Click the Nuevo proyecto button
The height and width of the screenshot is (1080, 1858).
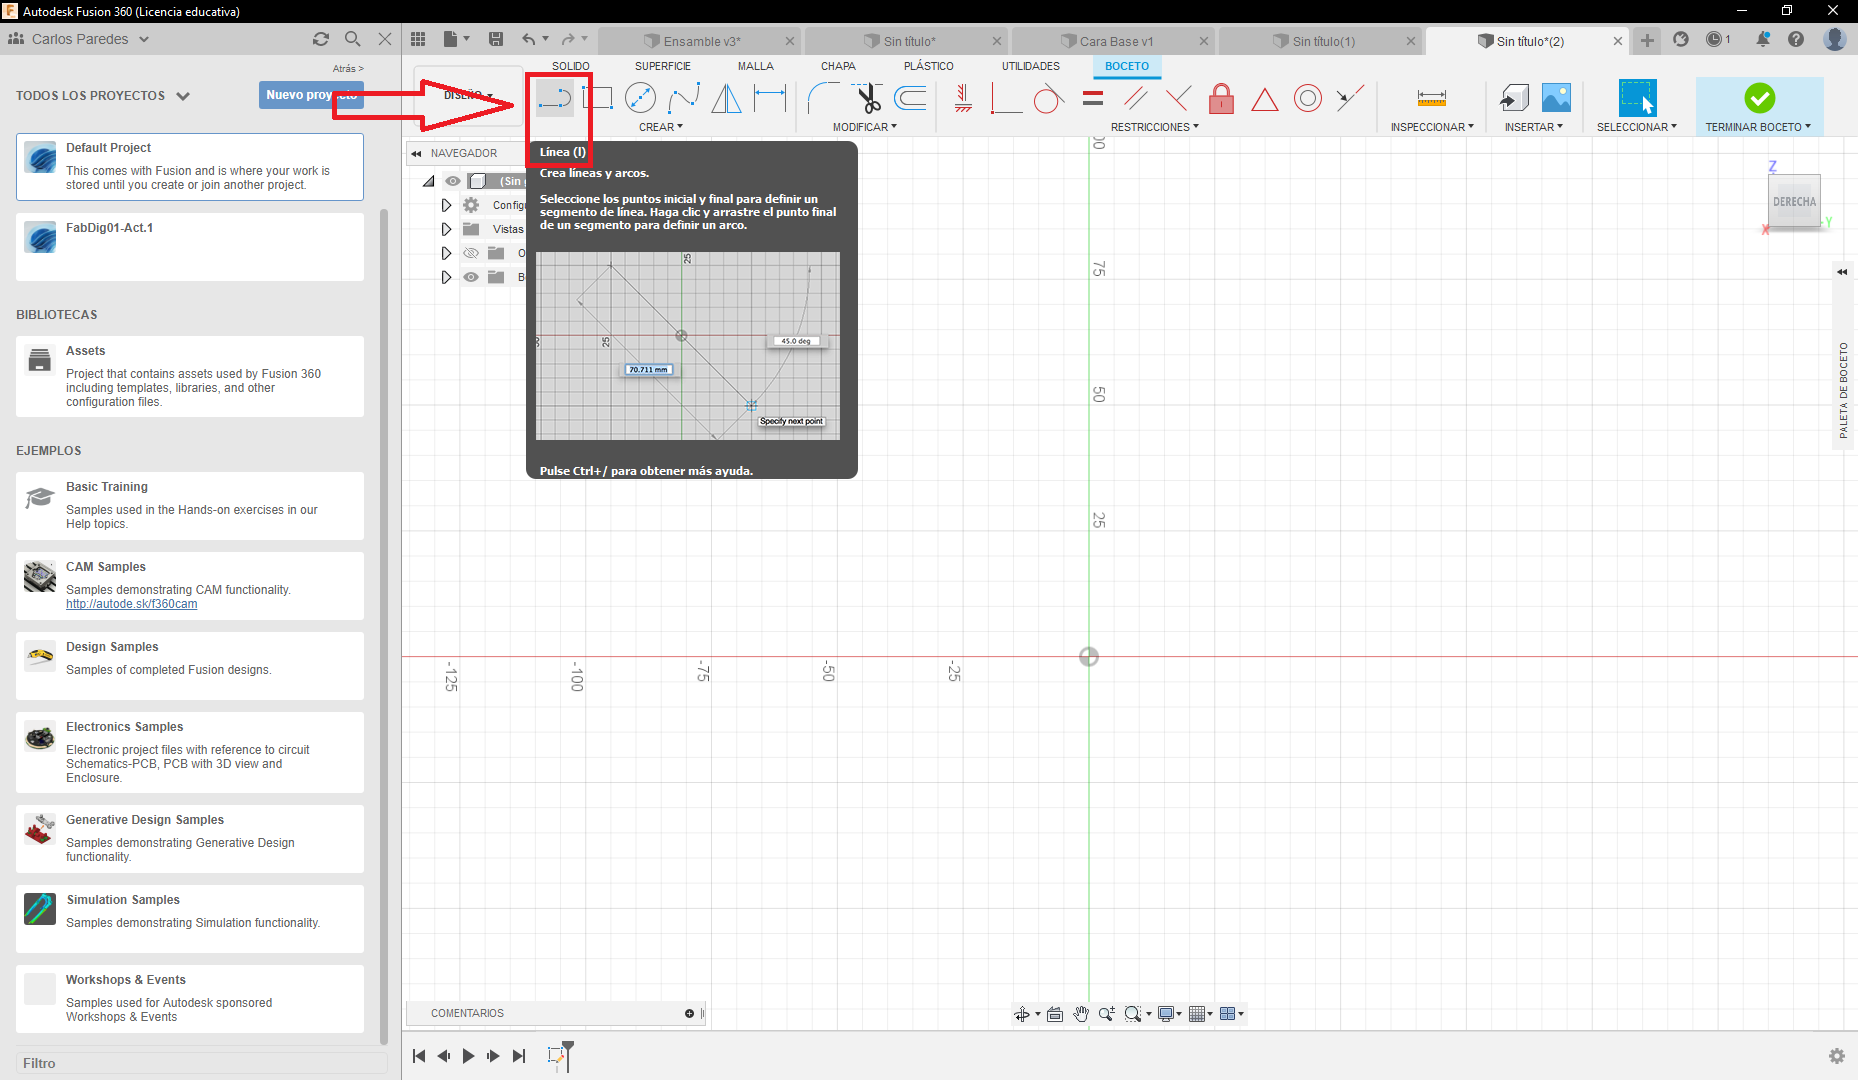pyautogui.click(x=311, y=95)
